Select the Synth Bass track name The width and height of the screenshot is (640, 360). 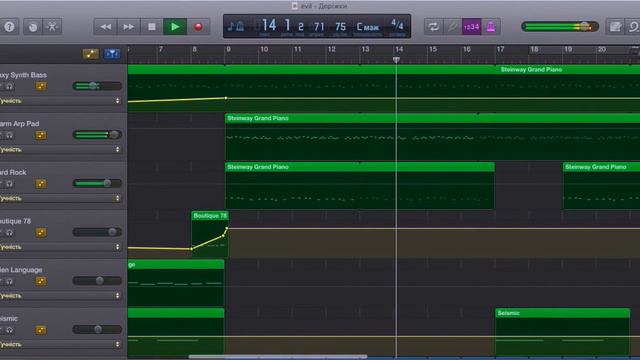click(x=23, y=75)
